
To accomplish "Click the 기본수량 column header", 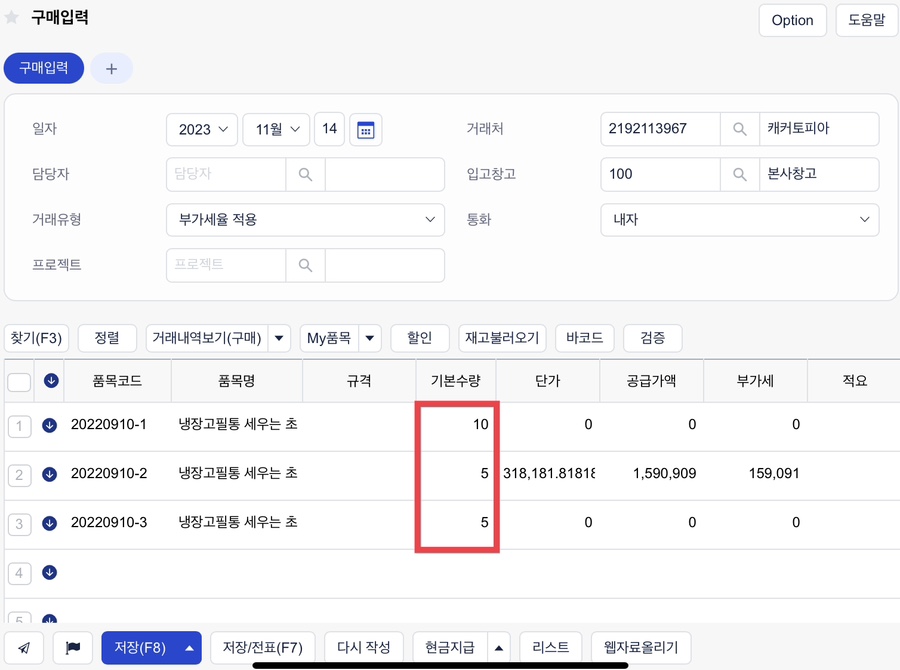I will (x=456, y=381).
